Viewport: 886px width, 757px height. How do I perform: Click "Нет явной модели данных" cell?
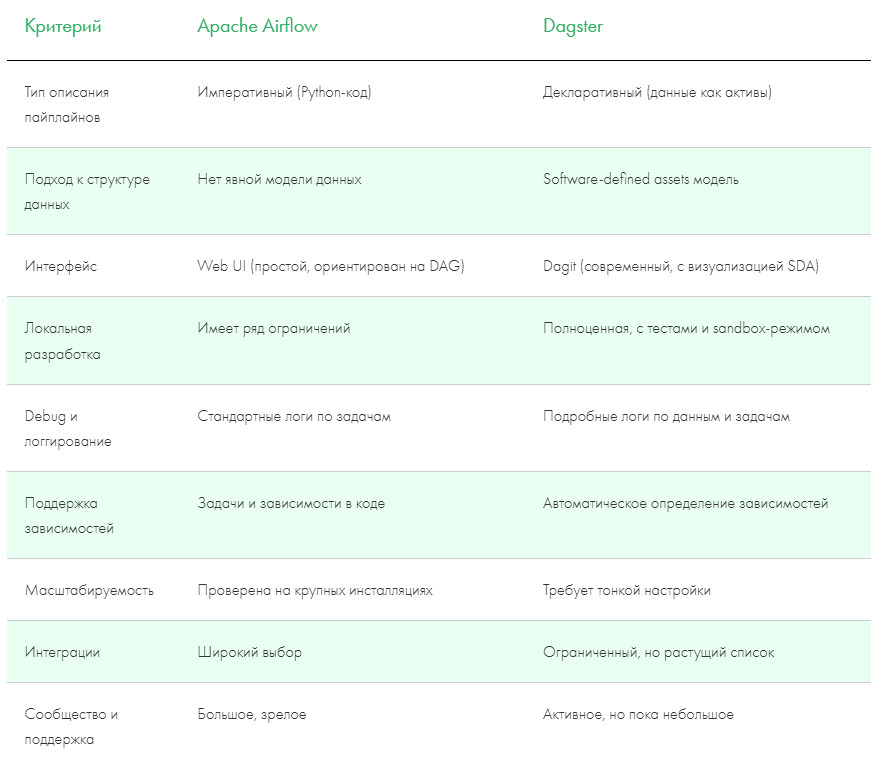279,179
